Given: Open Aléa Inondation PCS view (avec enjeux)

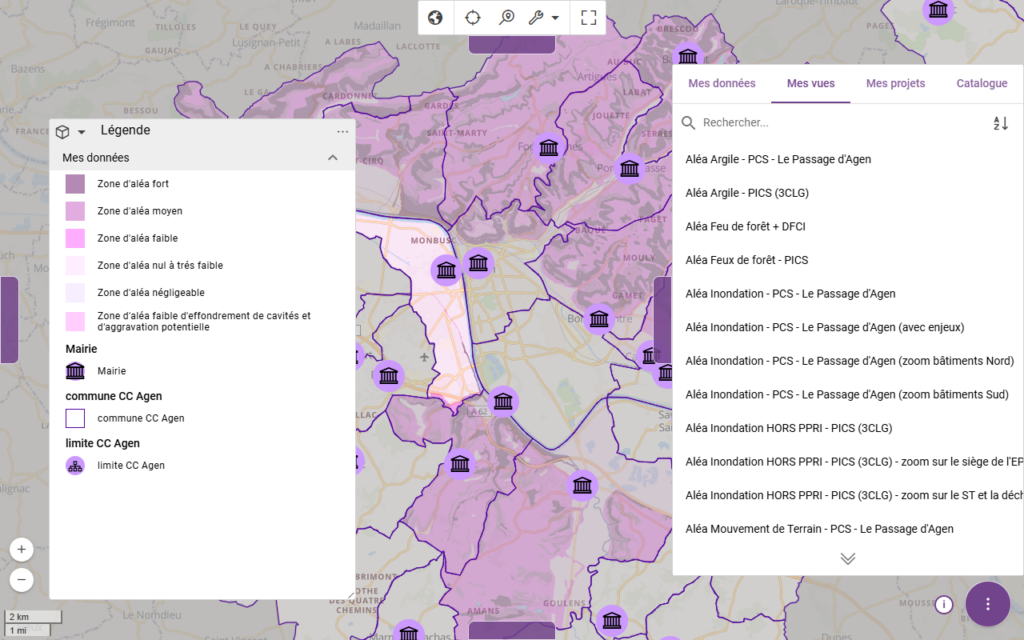Looking at the screenshot, I should [824, 327].
